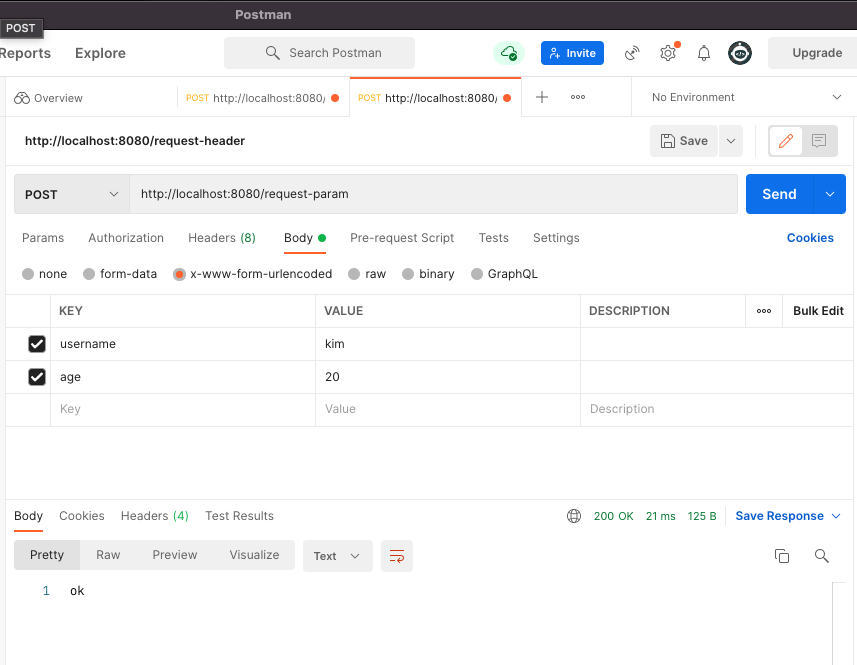Click the search magnifier in Search Postman
This screenshot has width=857, height=665.
pyautogui.click(x=272, y=52)
